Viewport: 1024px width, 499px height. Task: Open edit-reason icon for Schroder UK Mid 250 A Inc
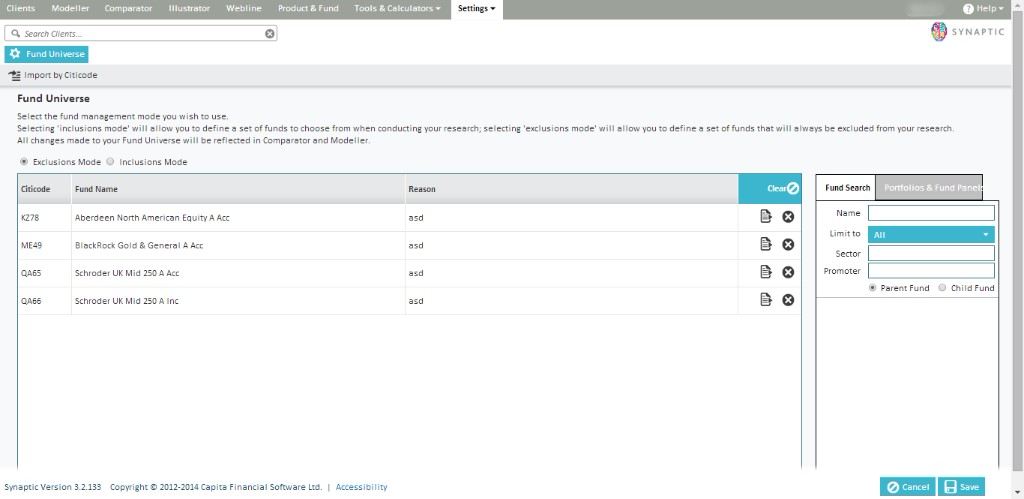pyautogui.click(x=766, y=300)
